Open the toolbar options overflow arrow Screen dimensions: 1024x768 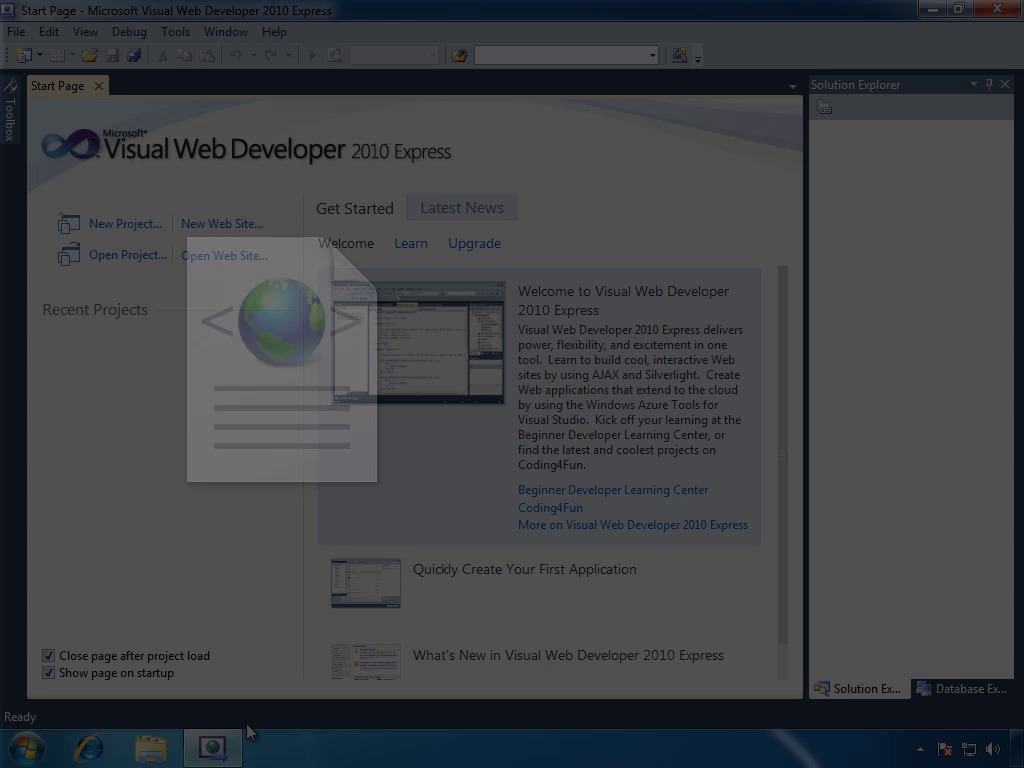[698, 58]
